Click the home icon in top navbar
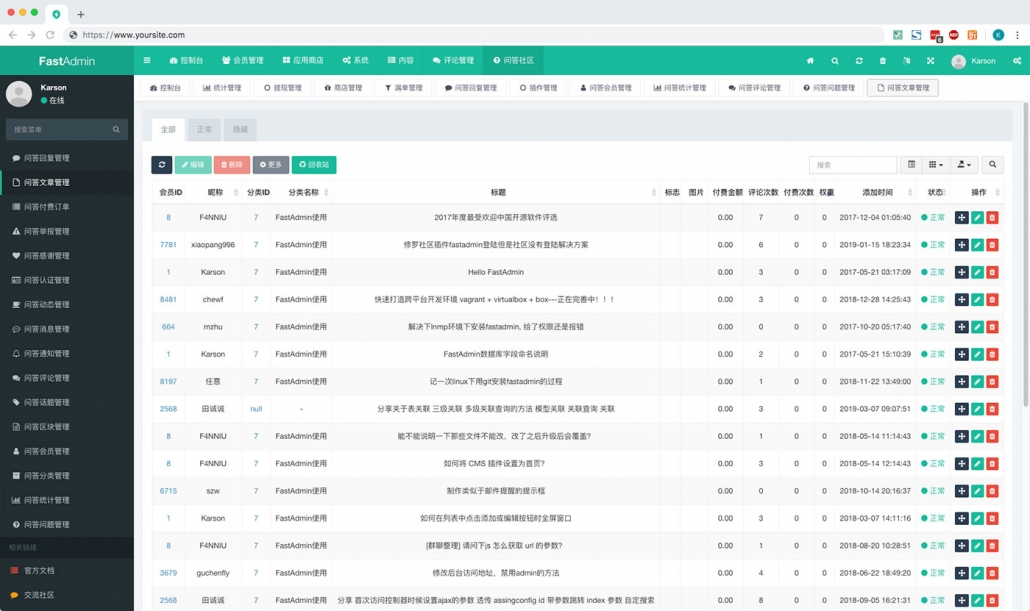Viewport: 1030px width, 611px height. (810, 61)
